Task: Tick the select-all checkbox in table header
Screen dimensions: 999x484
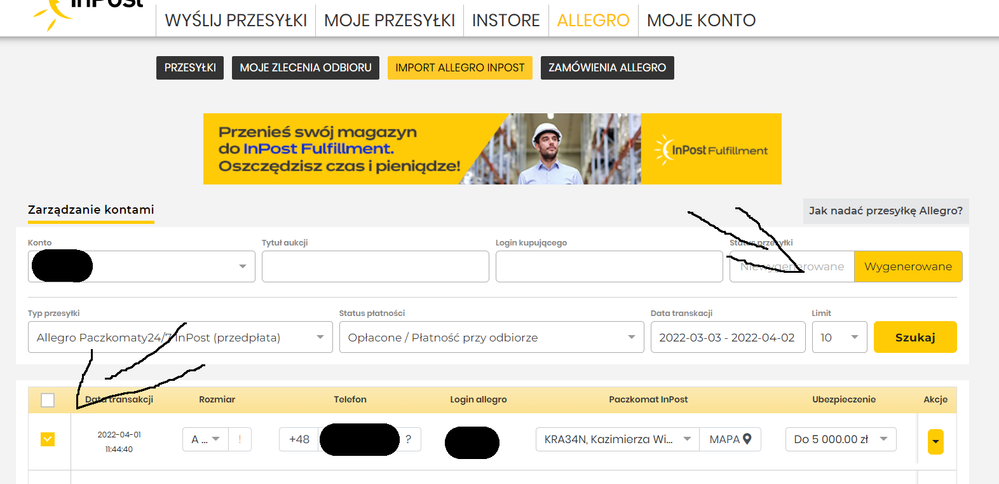Action: (48, 400)
